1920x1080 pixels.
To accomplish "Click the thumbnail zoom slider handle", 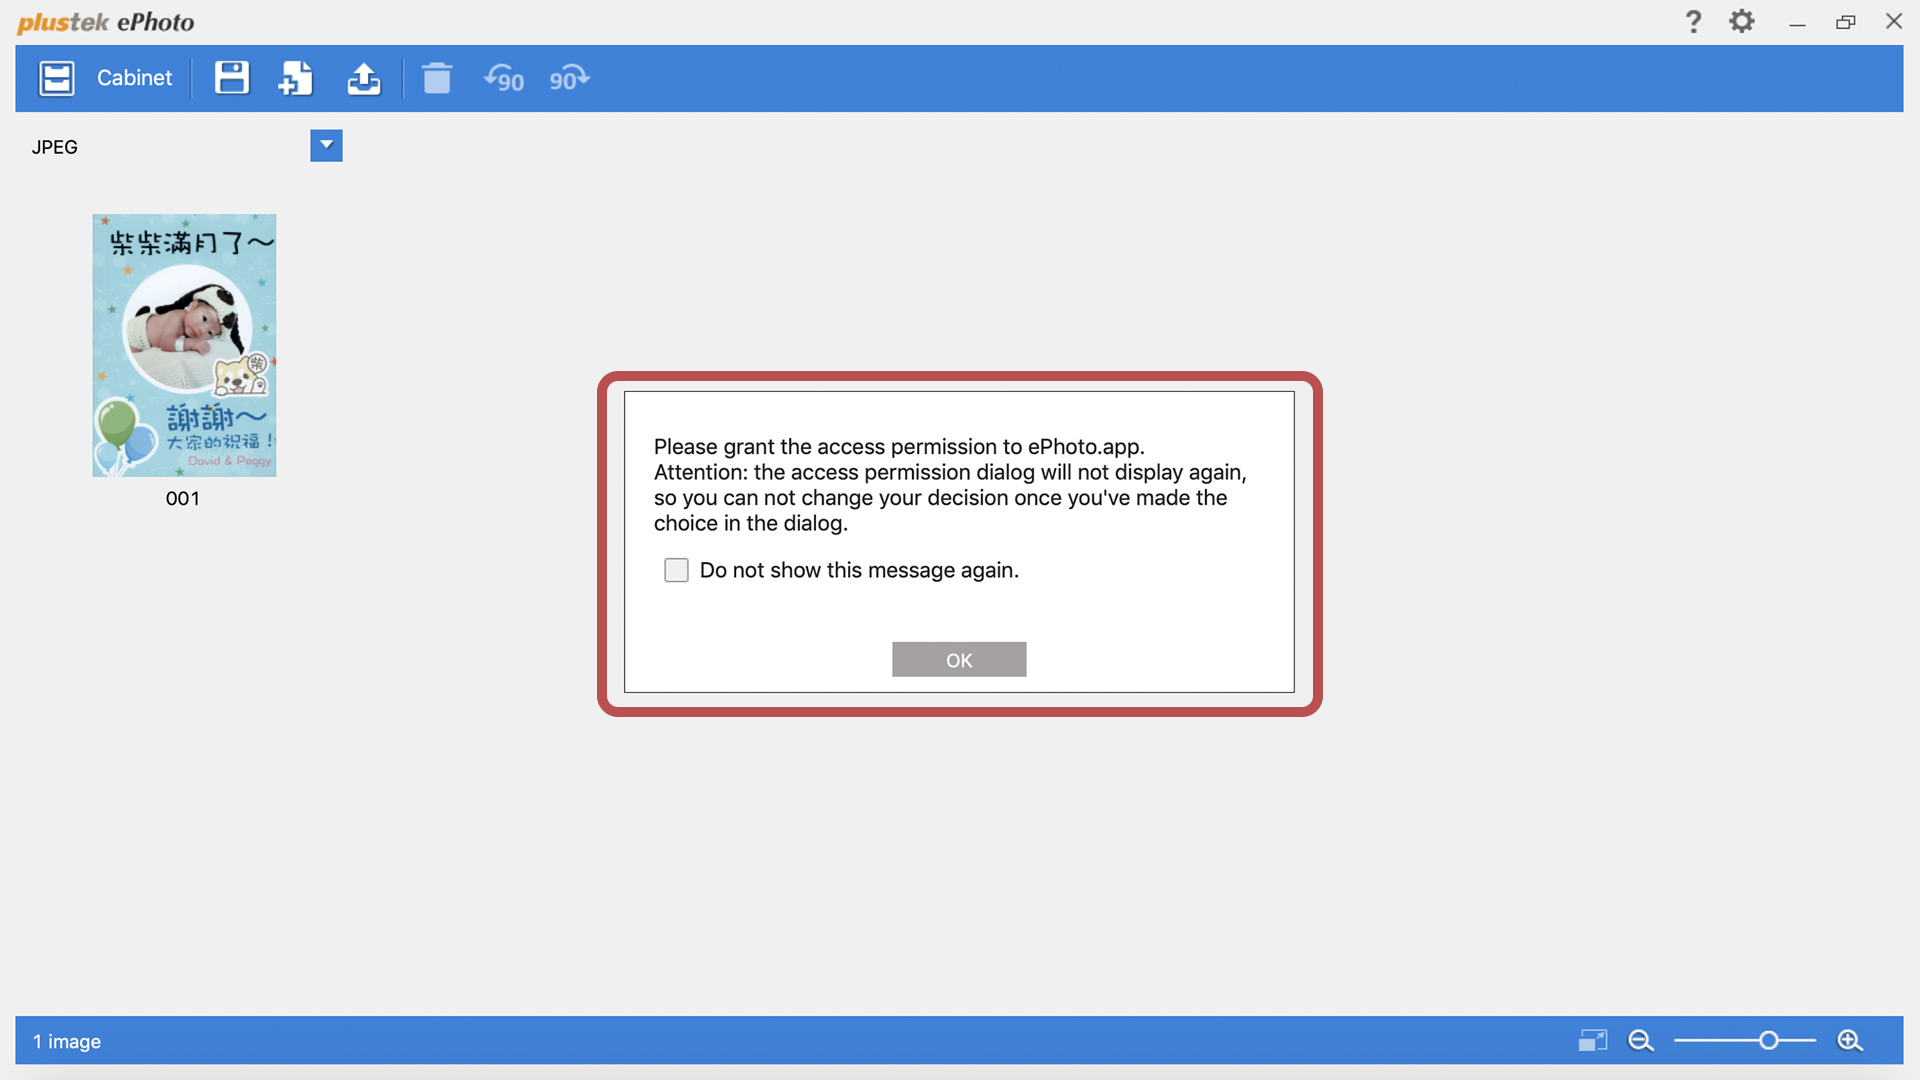I will pos(1768,1041).
